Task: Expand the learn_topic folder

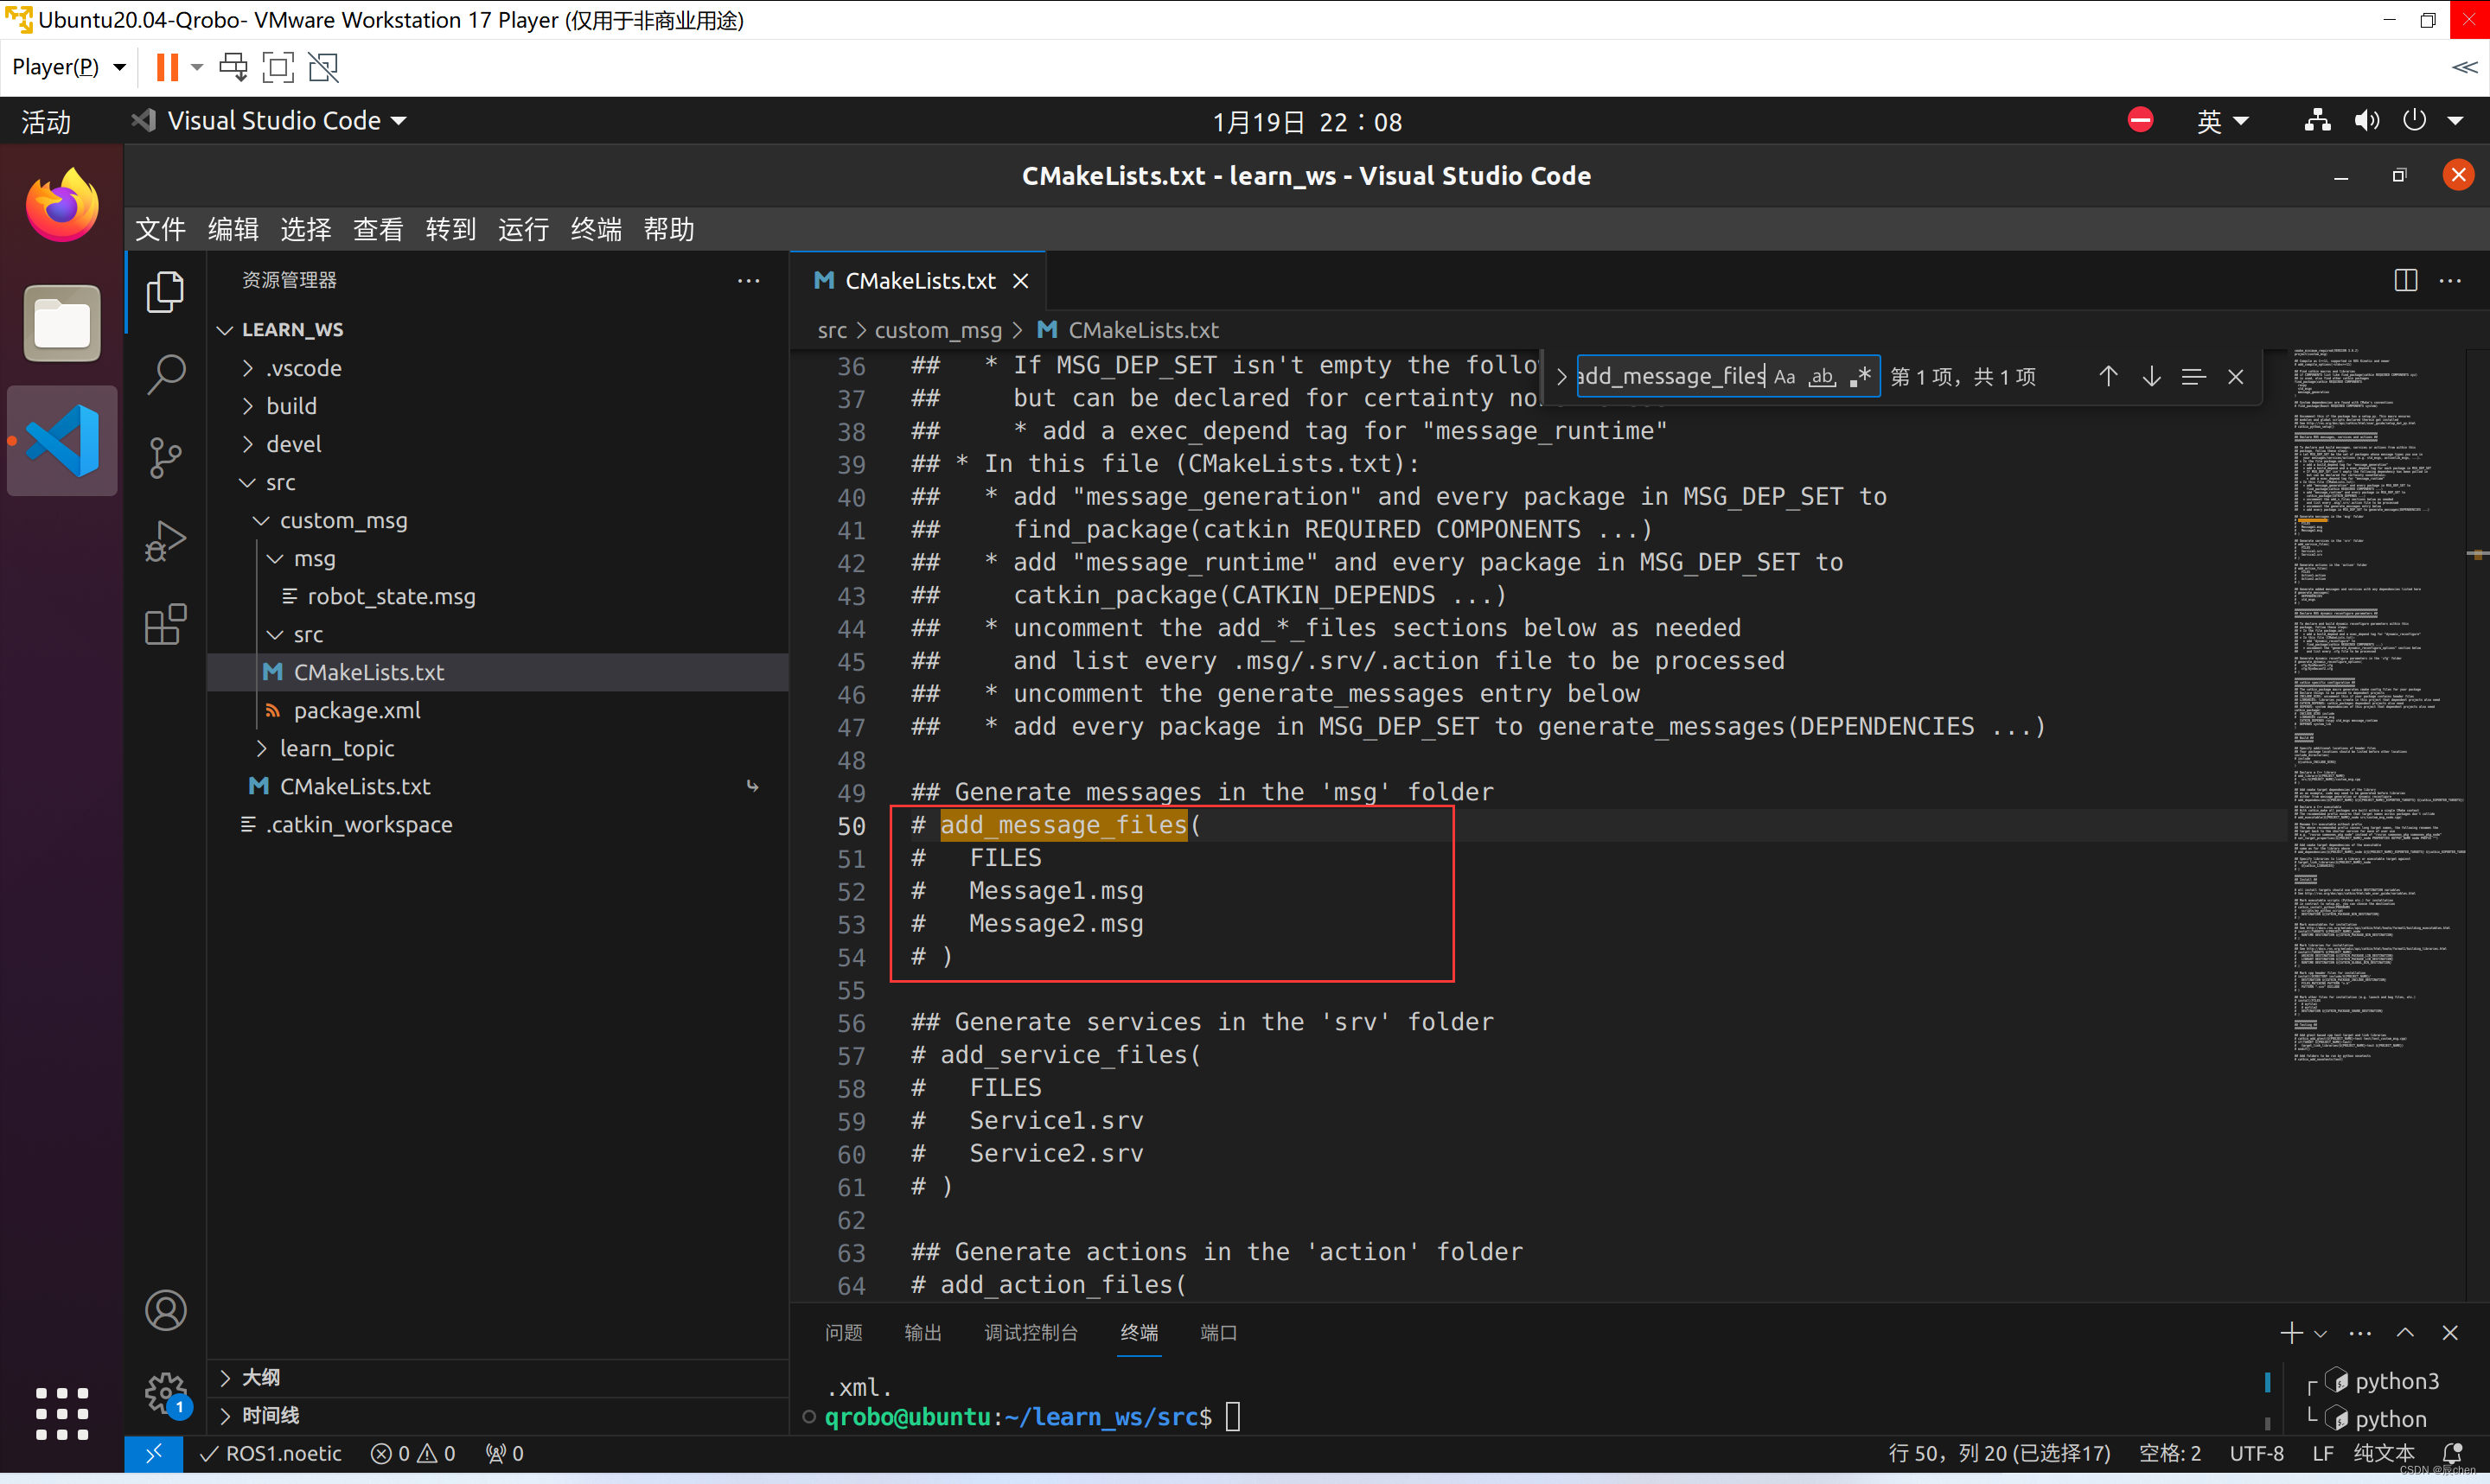Action: coord(335,748)
